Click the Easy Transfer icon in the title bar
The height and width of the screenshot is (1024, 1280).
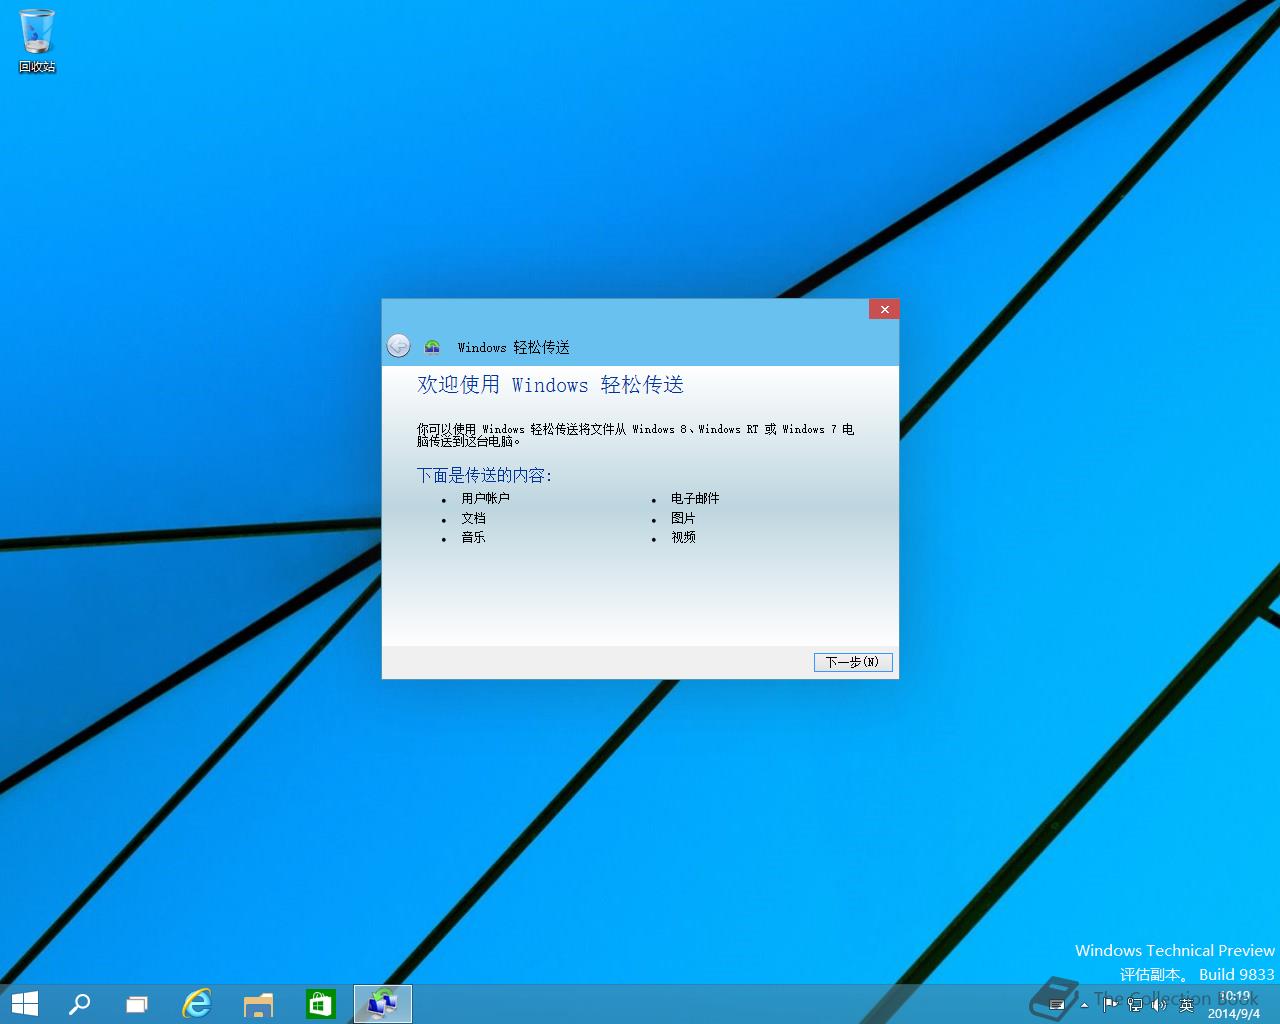(432, 347)
